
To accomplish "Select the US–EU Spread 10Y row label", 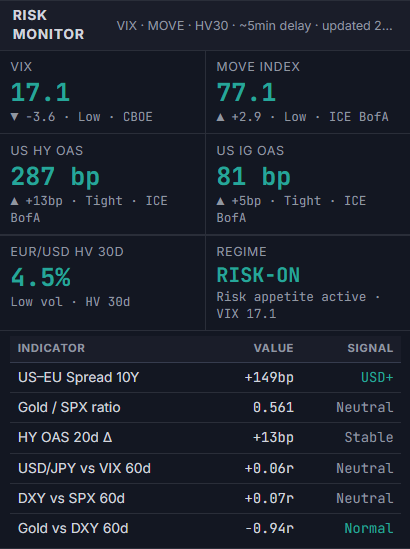I will coord(78,377).
